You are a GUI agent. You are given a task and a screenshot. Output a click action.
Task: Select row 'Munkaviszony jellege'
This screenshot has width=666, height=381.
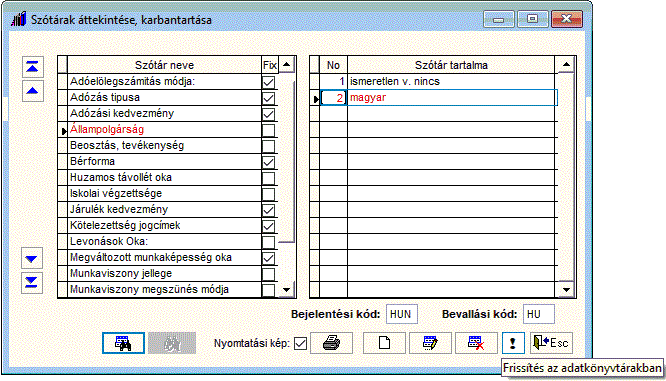point(164,274)
